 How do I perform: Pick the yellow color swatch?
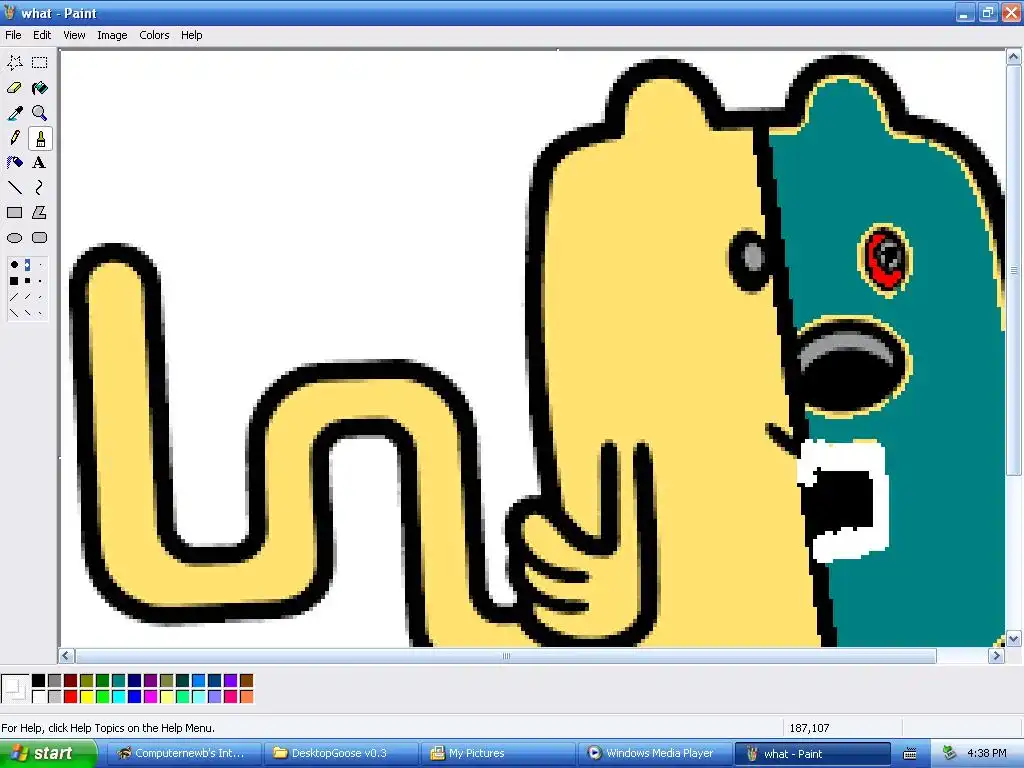coord(86,697)
